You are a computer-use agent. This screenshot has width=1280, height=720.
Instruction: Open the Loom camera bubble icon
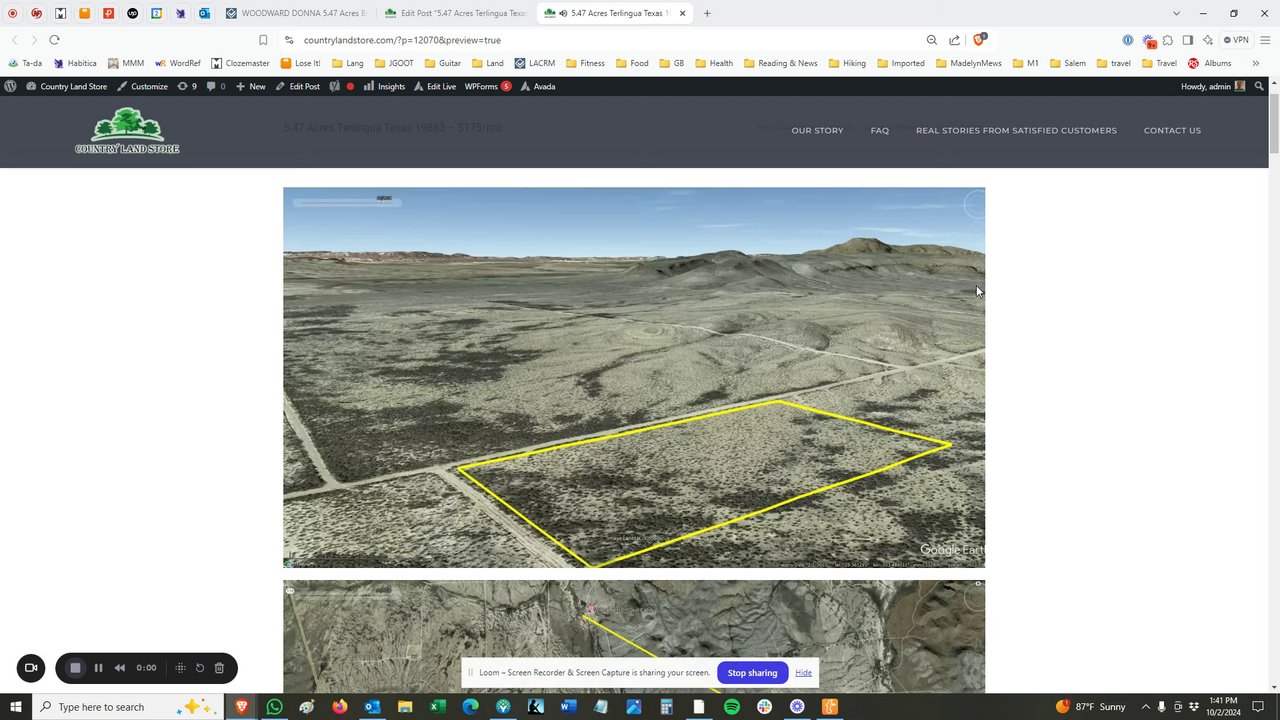pyautogui.click(x=31, y=668)
